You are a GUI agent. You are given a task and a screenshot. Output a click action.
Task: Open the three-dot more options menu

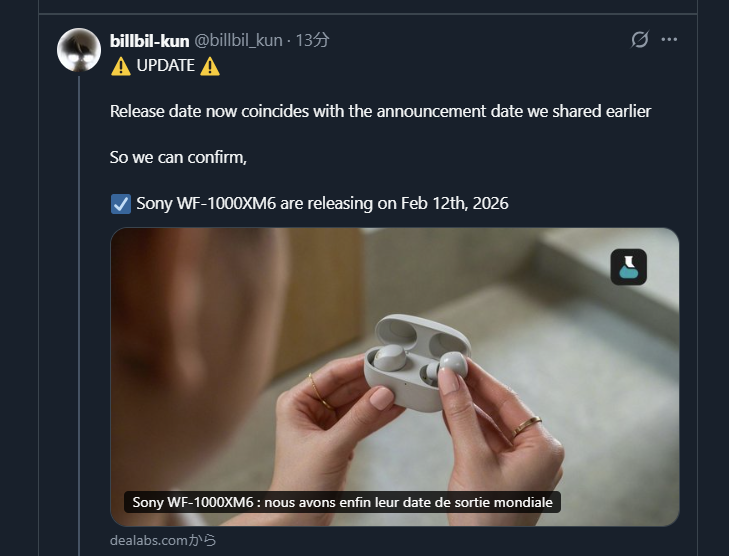click(670, 40)
